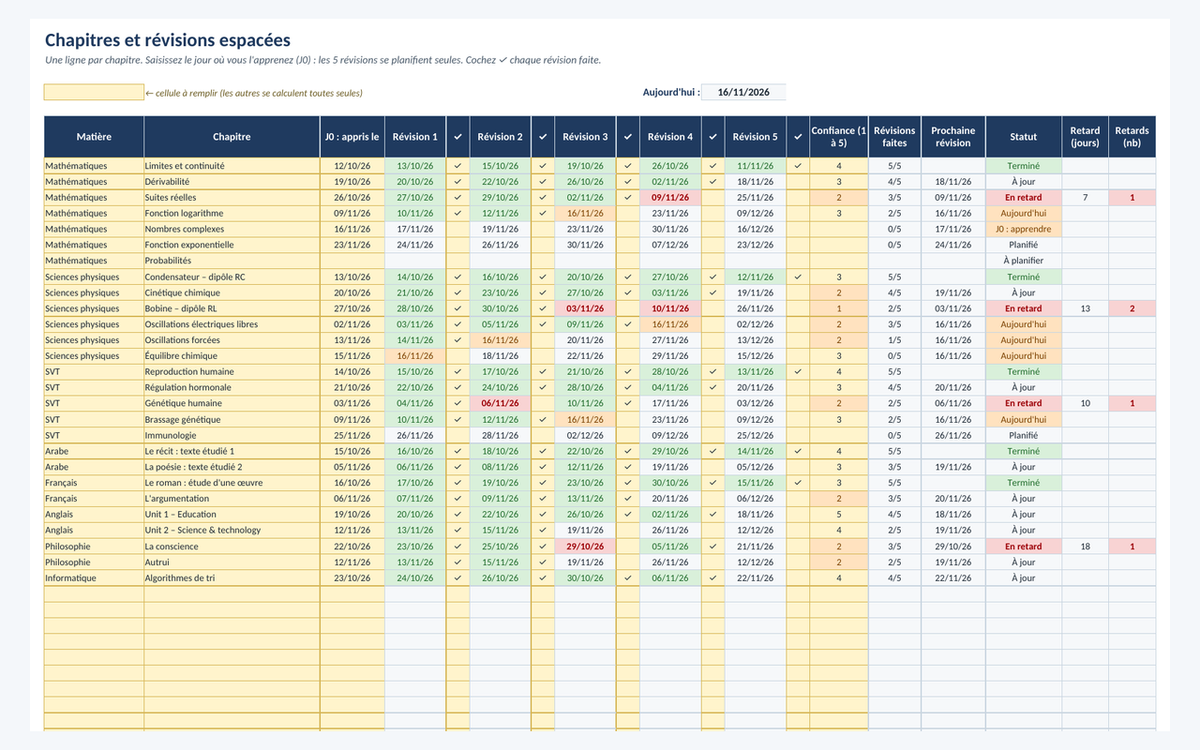
Task: Select the Retards (nb) header
Action: (1132, 137)
